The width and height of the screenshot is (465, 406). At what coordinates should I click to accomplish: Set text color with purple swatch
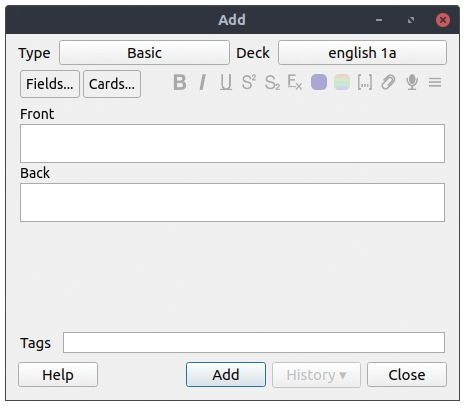(x=319, y=82)
